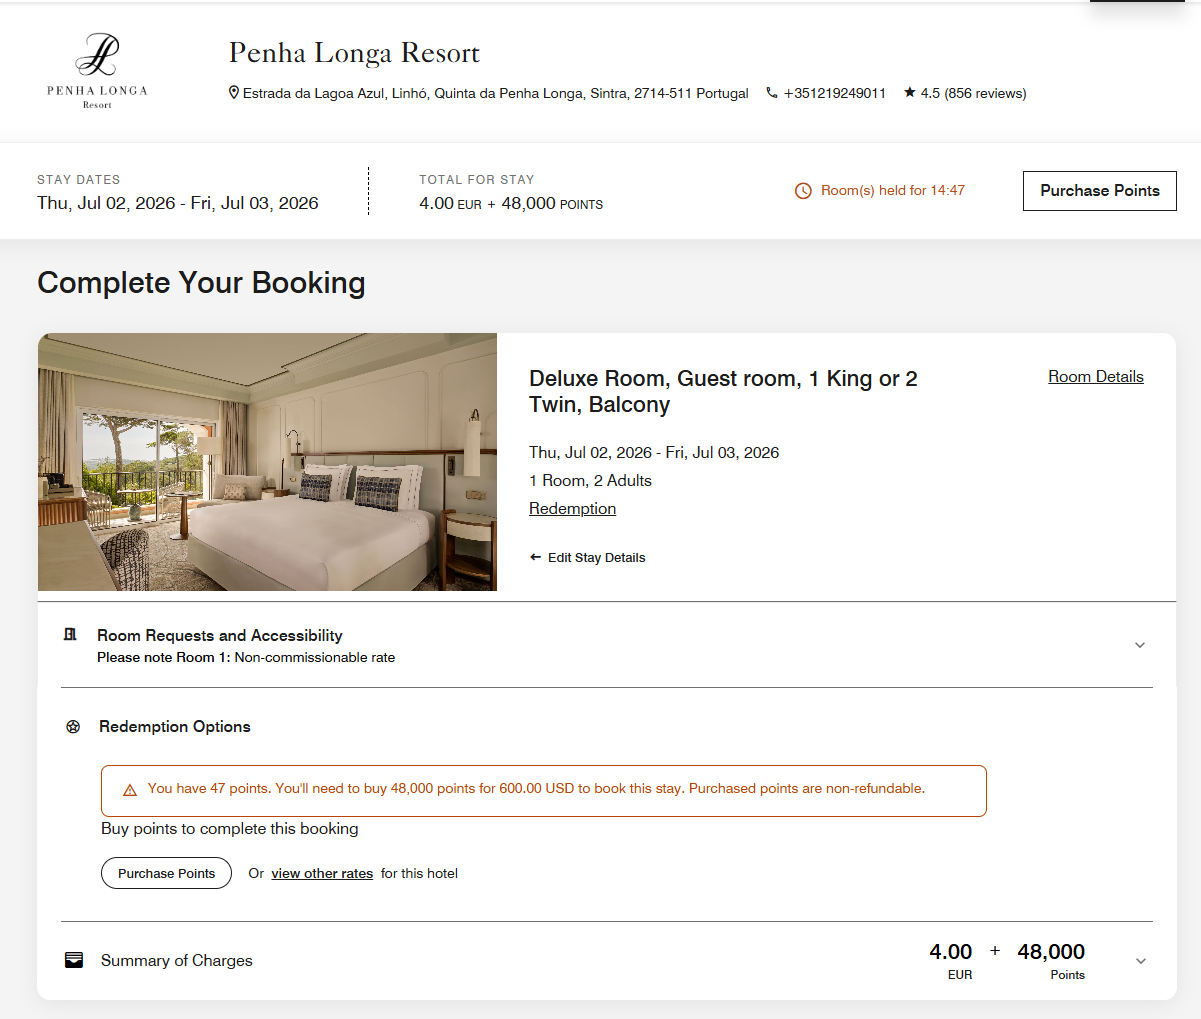
Task: Expand the Summary of Charges section
Action: (x=1139, y=960)
